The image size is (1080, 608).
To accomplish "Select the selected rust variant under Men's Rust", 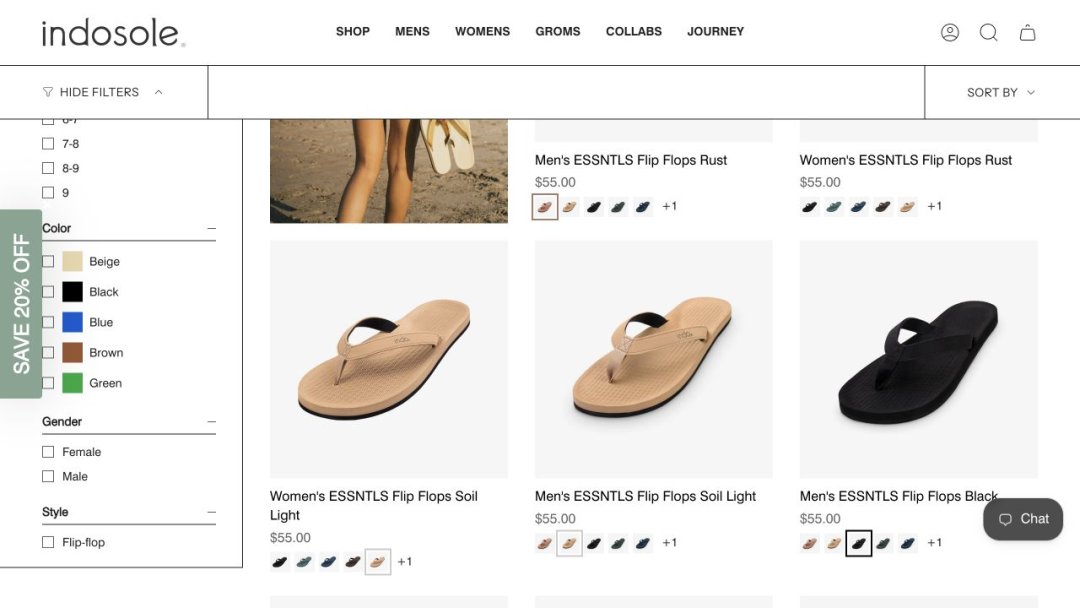I will [x=545, y=207].
